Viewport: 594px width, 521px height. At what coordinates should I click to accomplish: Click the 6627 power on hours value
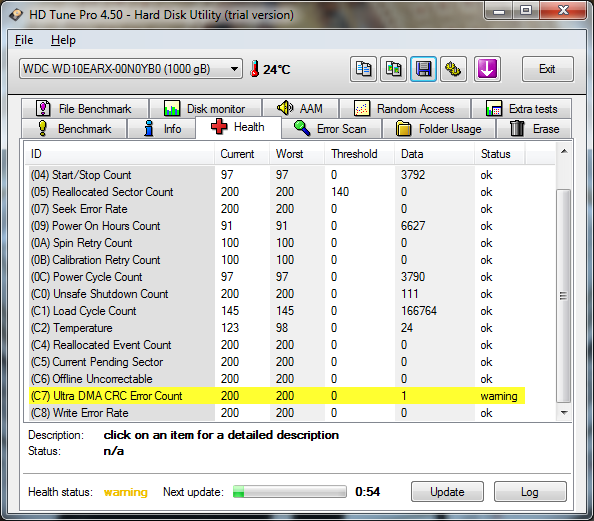pyautogui.click(x=413, y=226)
